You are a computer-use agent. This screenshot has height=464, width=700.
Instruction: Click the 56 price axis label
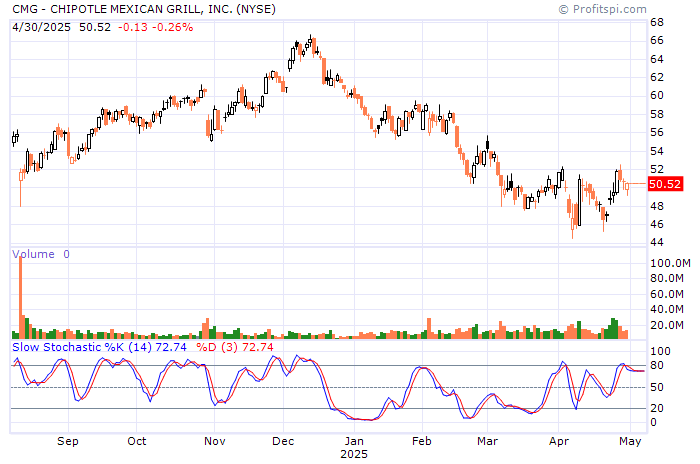point(657,133)
